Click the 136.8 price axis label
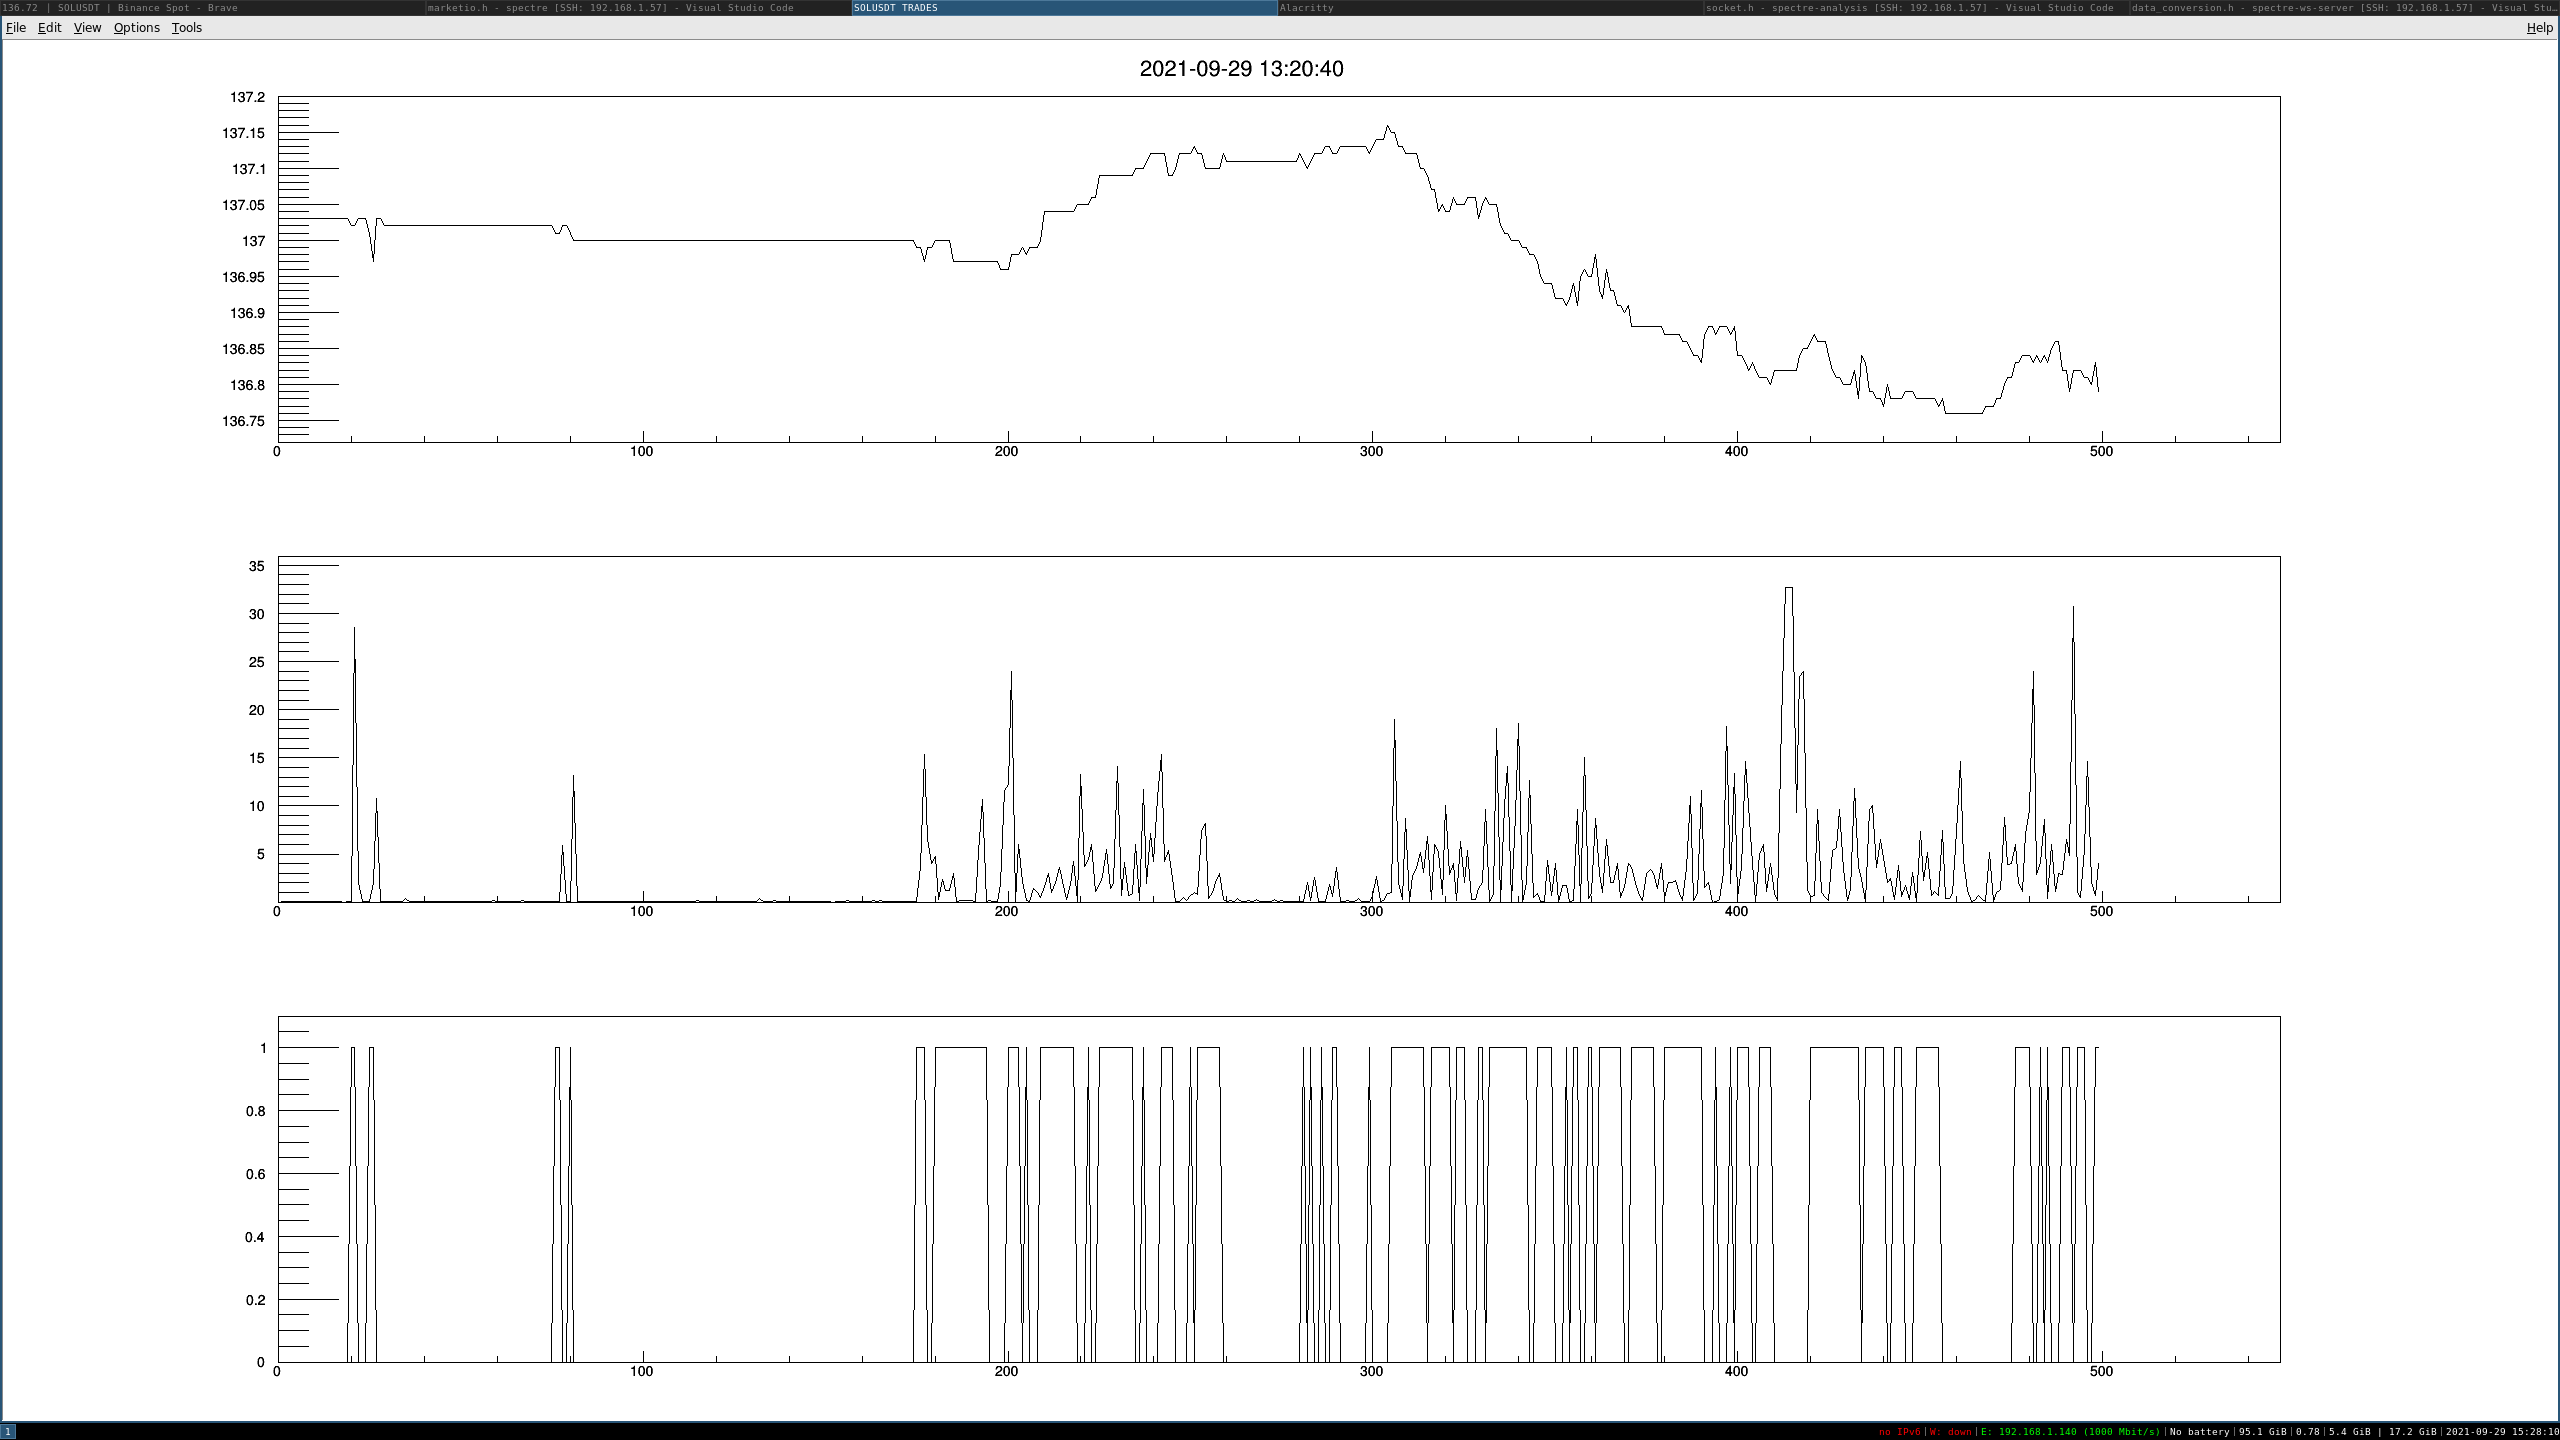Viewport: 2560px width, 1440px height. 248,385
